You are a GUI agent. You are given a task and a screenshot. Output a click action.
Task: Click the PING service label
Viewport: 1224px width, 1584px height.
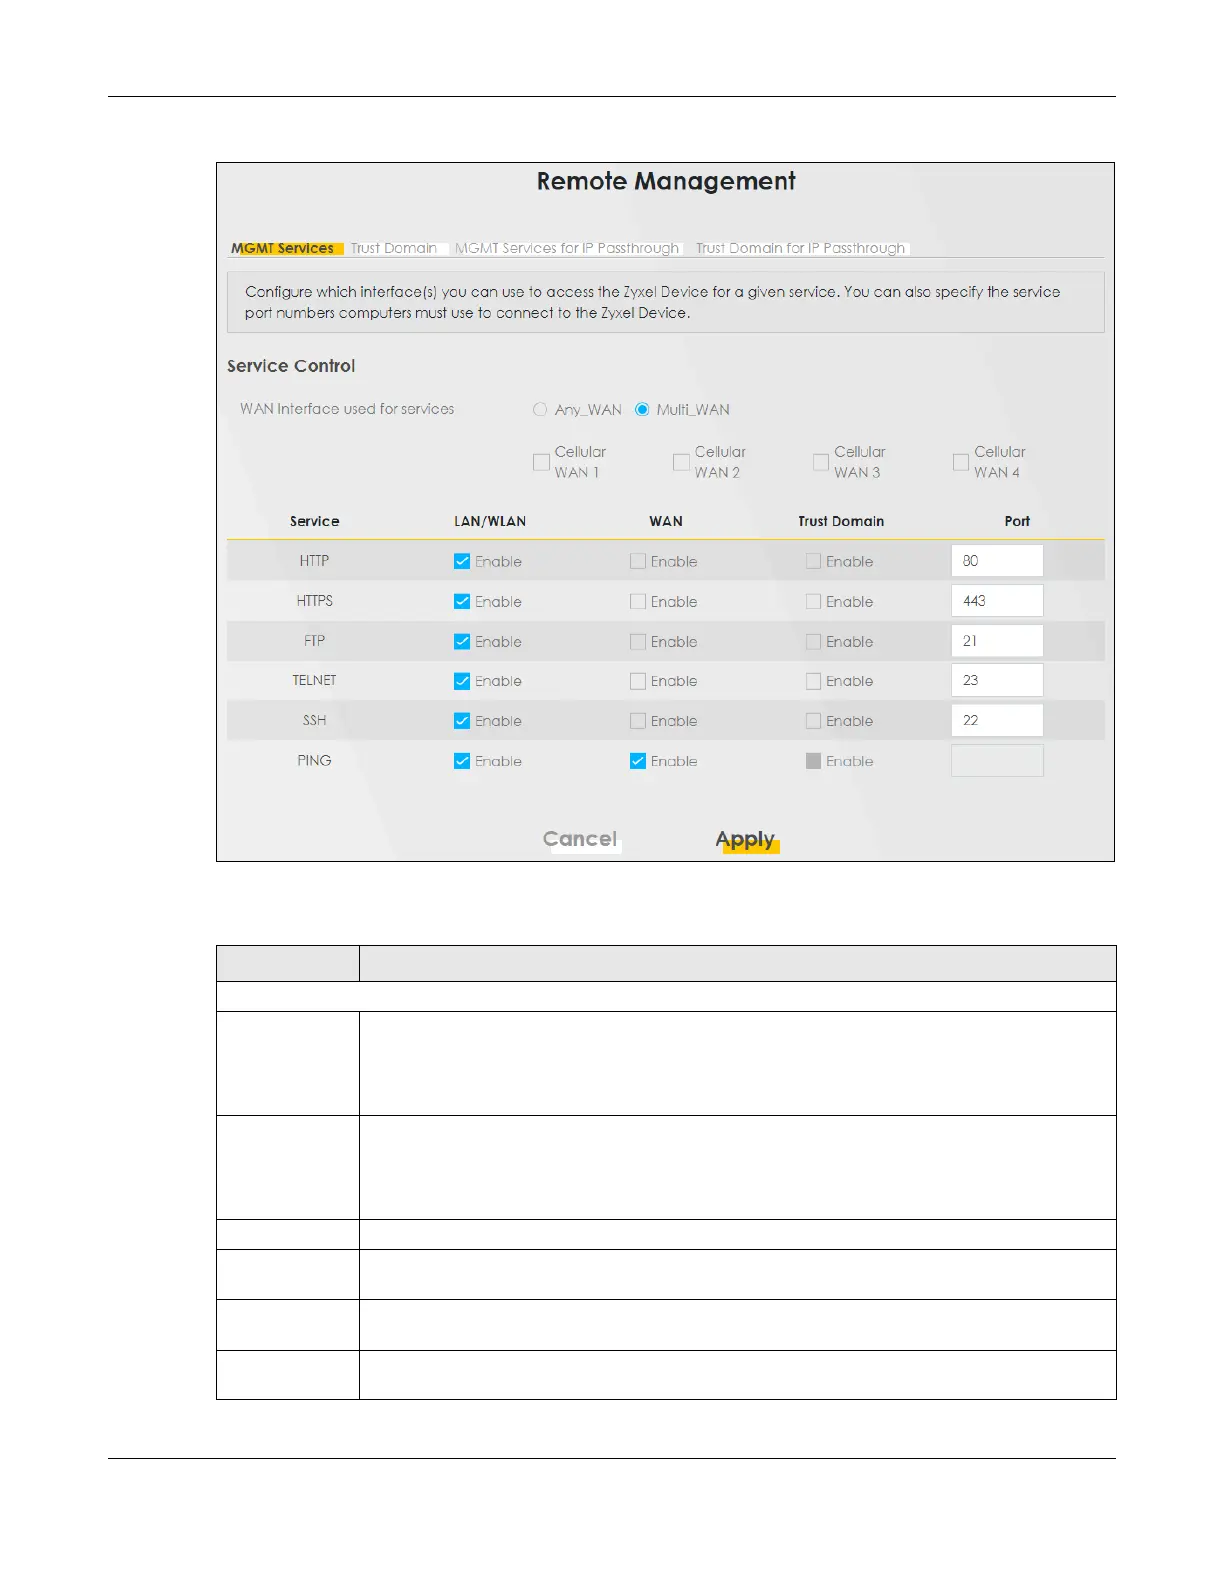314,760
